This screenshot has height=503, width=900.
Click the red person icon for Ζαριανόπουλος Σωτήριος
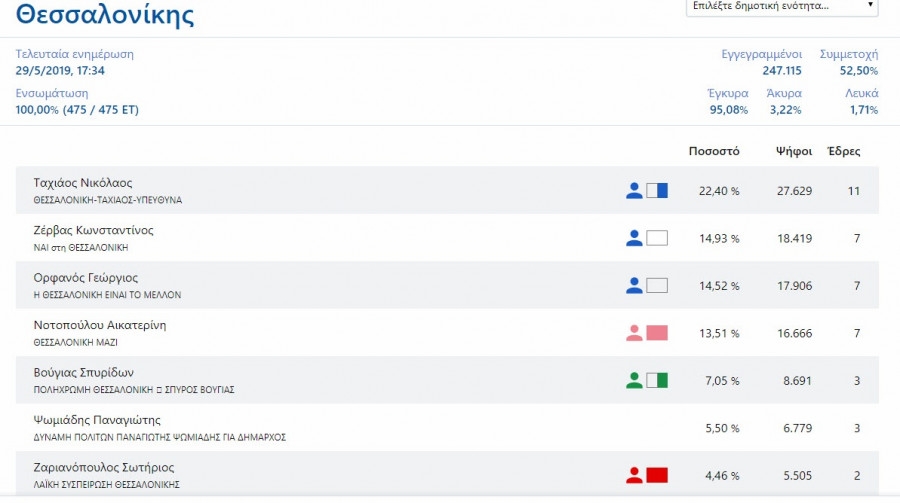point(633,475)
